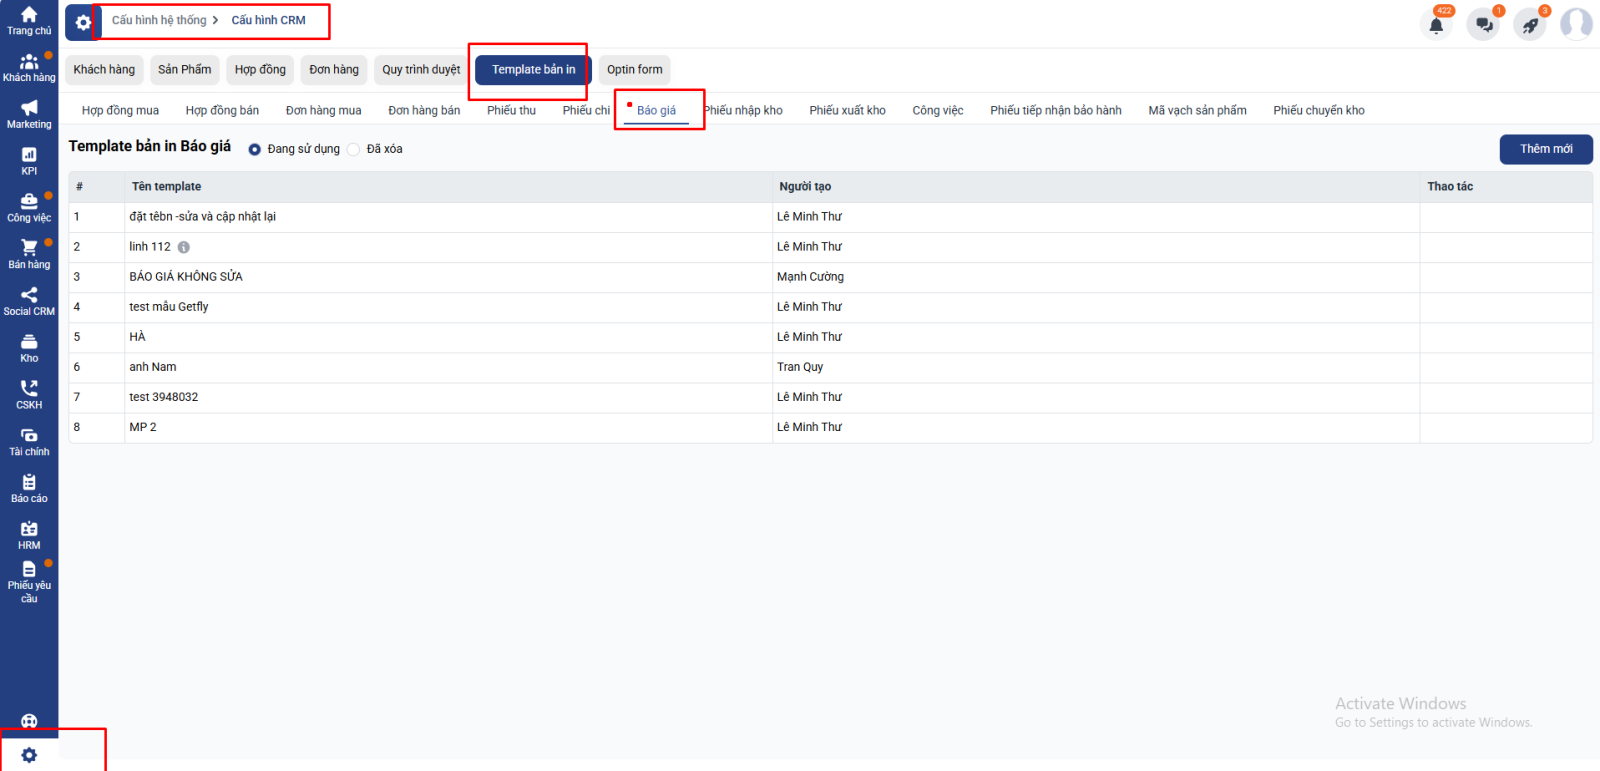Open the BÁO GIÁ KHÔNG SỬA template row

tap(186, 277)
